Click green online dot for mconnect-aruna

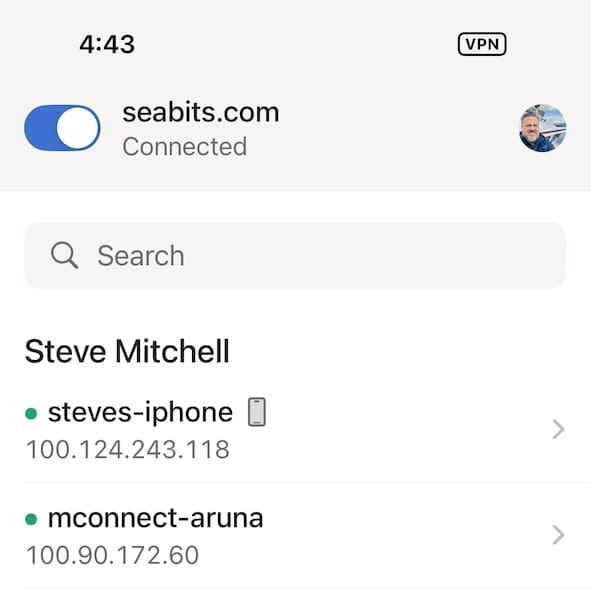[31, 520]
